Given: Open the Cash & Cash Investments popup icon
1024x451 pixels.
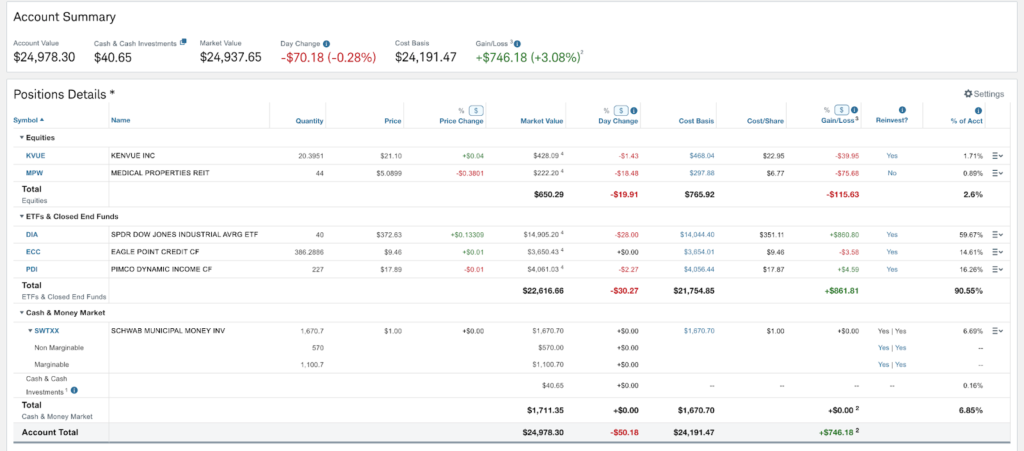Looking at the screenshot, I should pyautogui.click(x=183, y=42).
